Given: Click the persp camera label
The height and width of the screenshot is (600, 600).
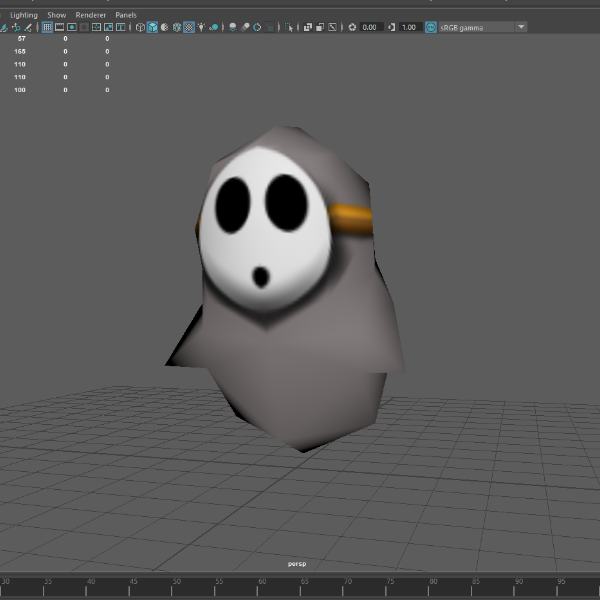Looking at the screenshot, I should tap(297, 564).
